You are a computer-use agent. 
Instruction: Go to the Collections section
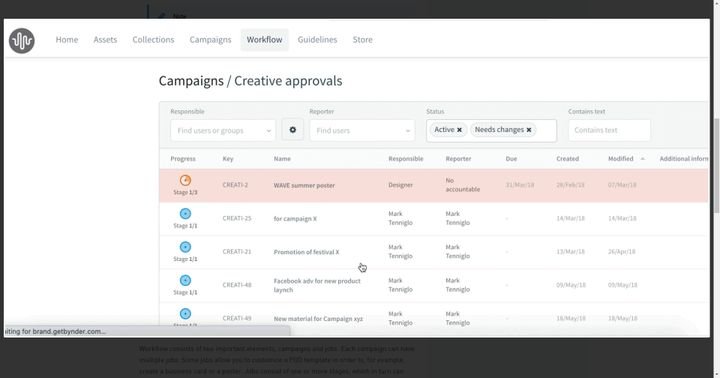pos(153,40)
